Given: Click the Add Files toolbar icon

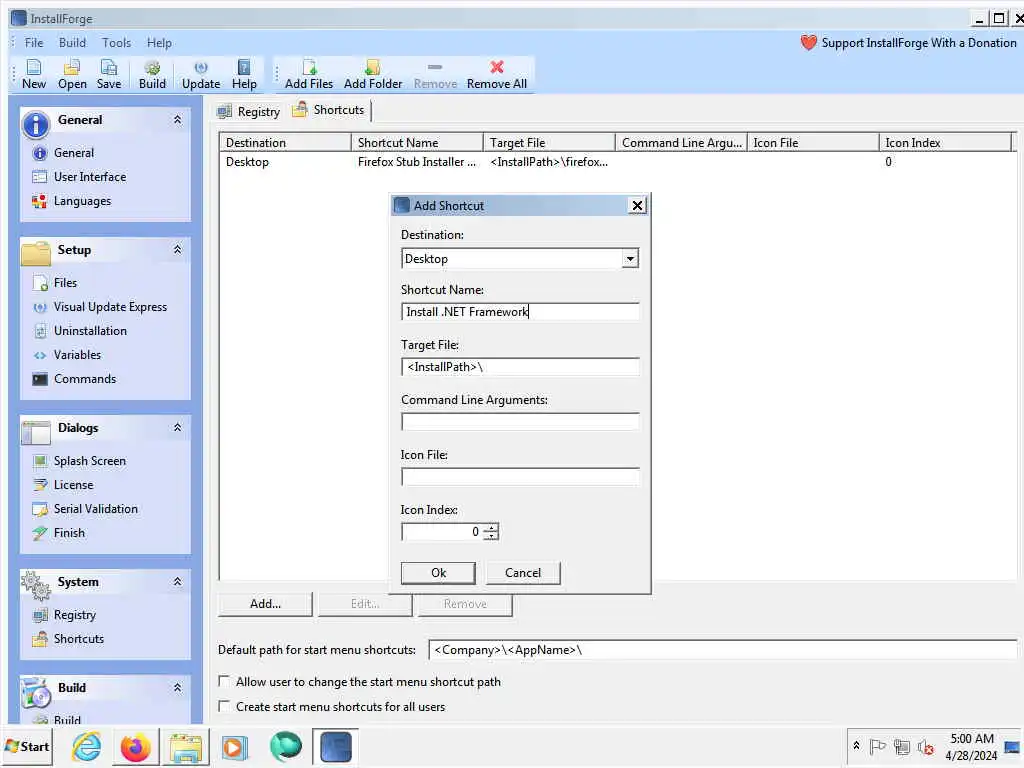Looking at the screenshot, I should point(309,74).
